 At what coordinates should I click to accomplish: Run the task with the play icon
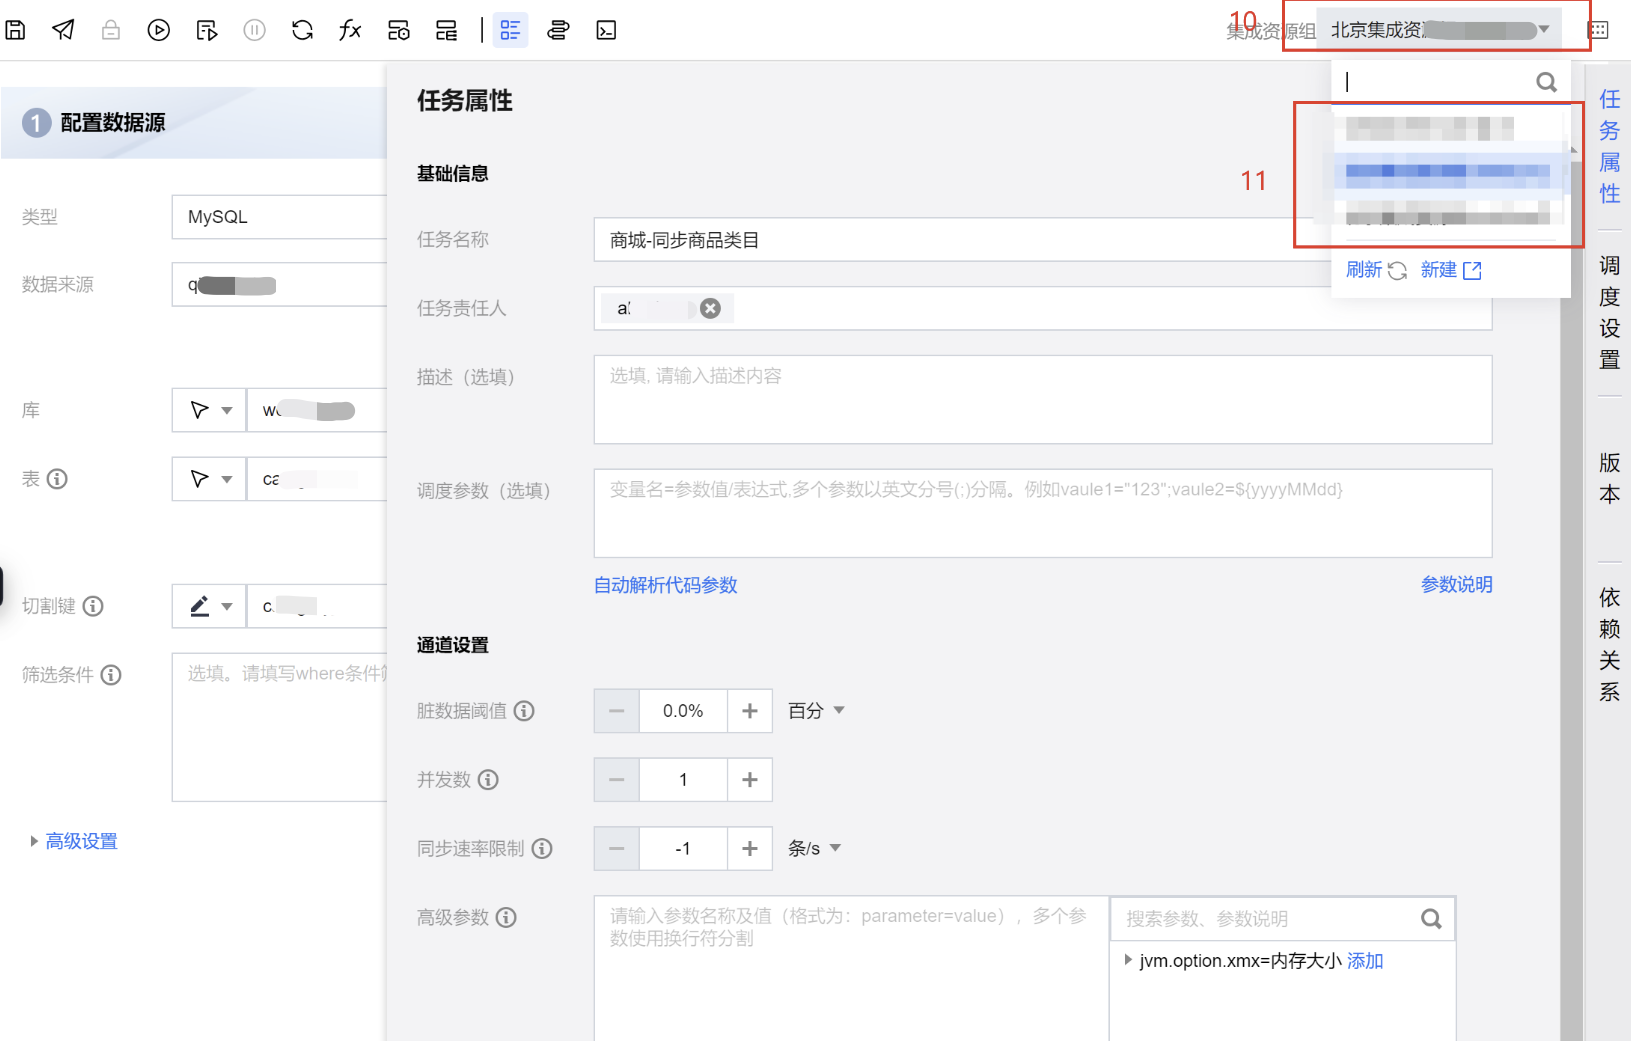click(x=158, y=30)
